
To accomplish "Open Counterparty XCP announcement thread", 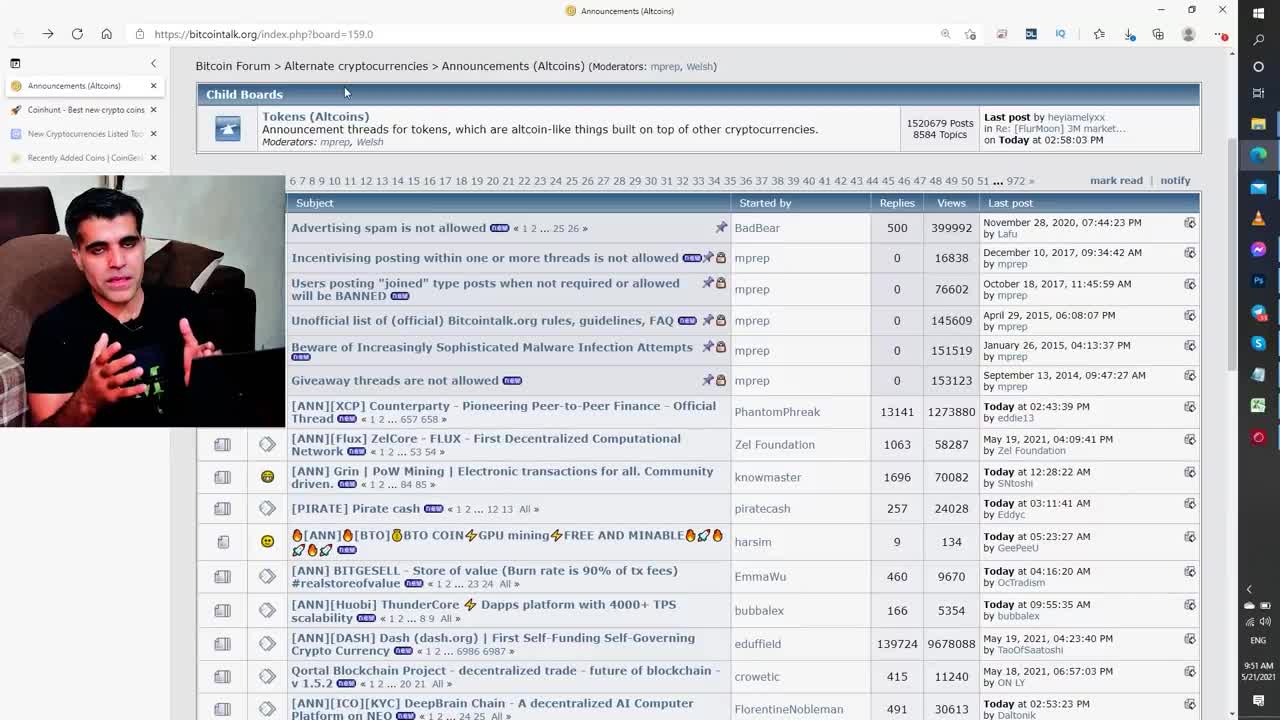I will tap(503, 412).
